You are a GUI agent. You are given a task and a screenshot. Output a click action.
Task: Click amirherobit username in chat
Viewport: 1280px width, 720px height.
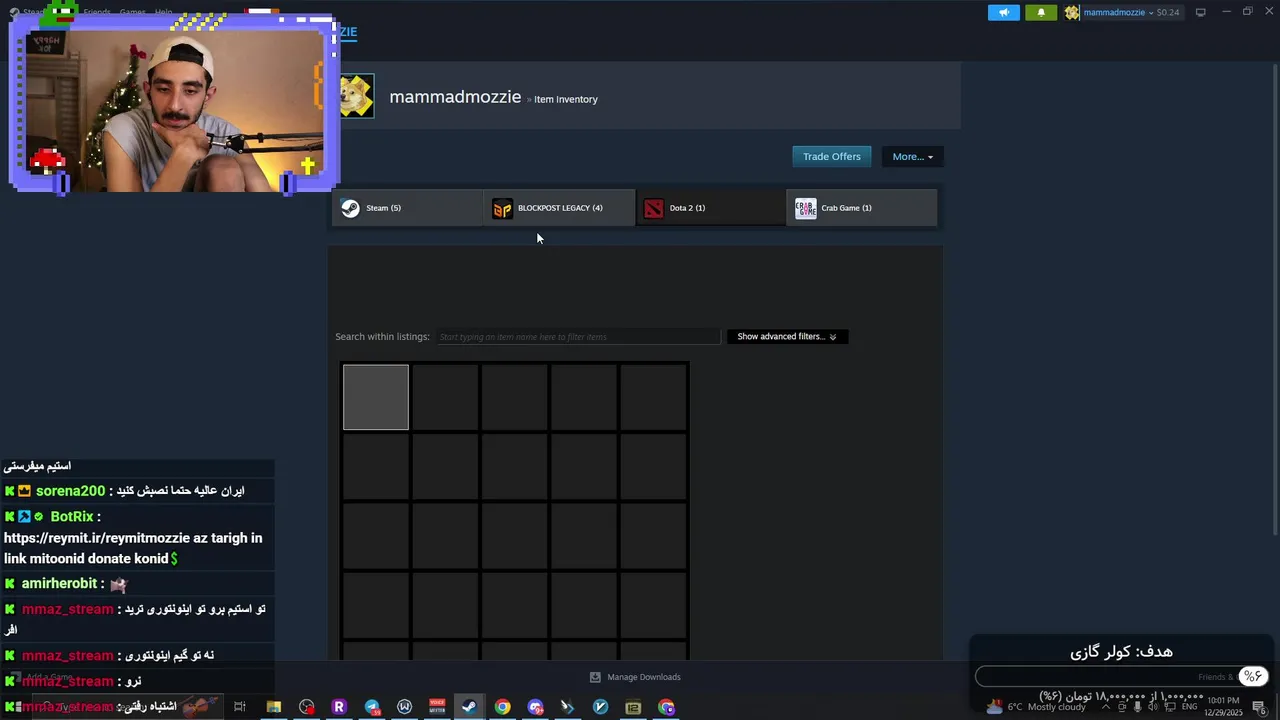coord(59,584)
